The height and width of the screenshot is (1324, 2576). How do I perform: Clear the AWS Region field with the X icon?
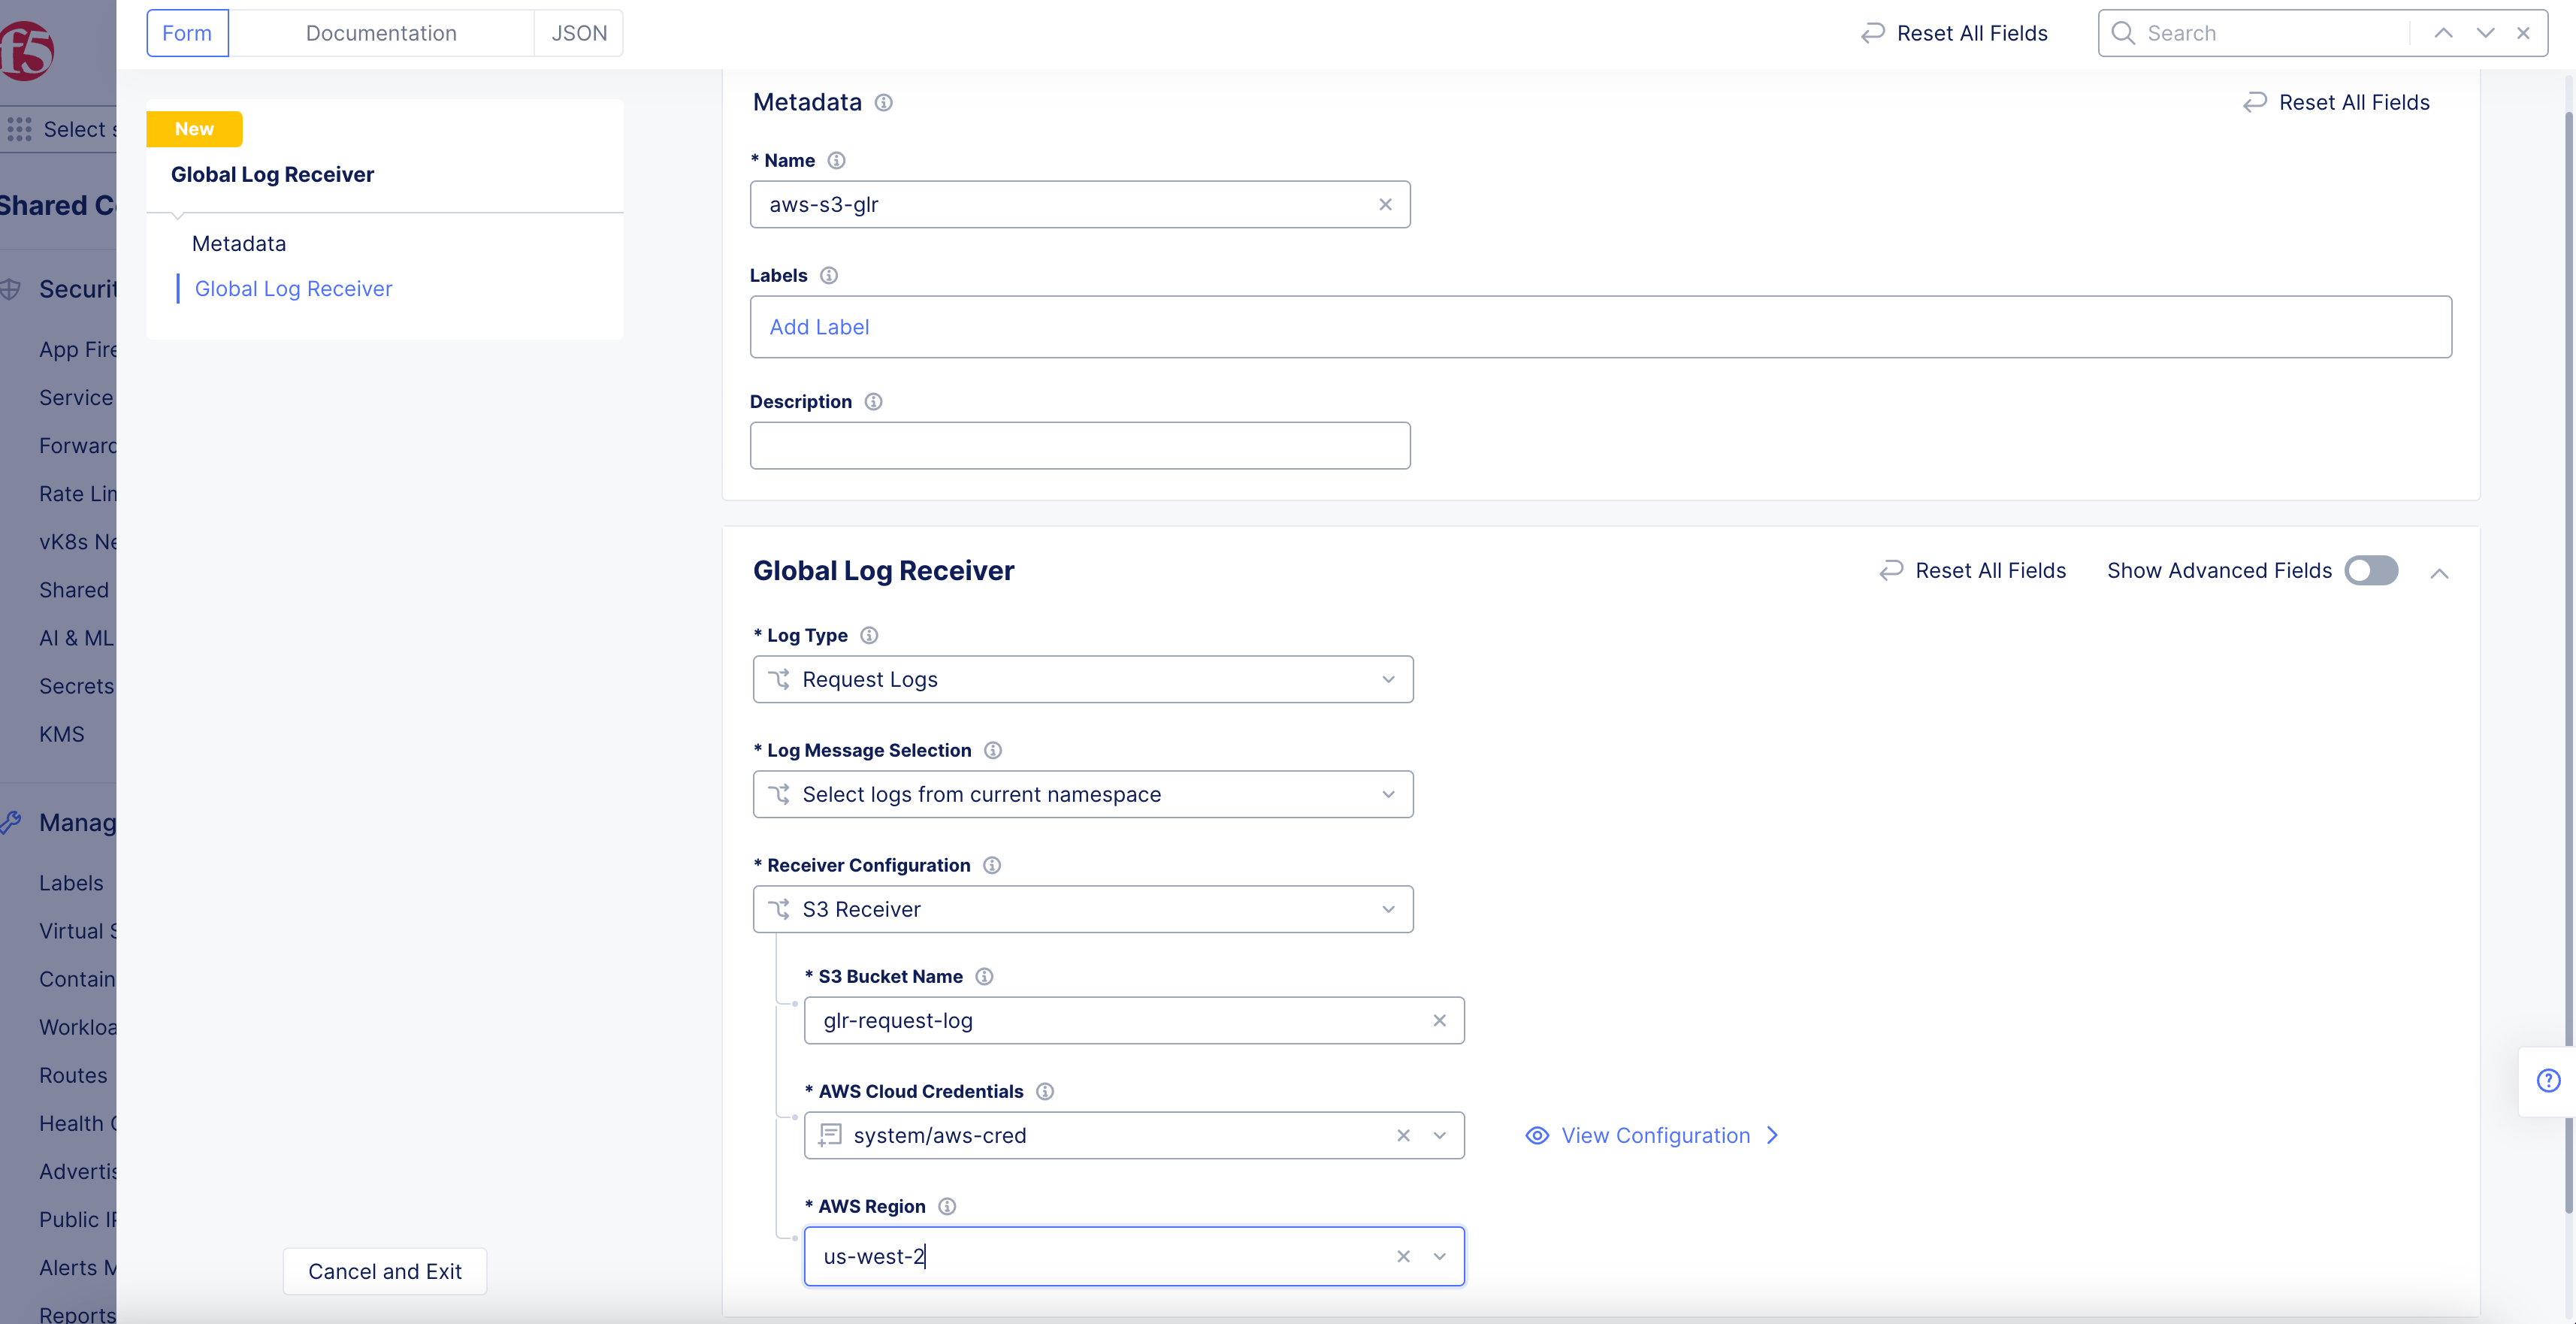1403,1256
